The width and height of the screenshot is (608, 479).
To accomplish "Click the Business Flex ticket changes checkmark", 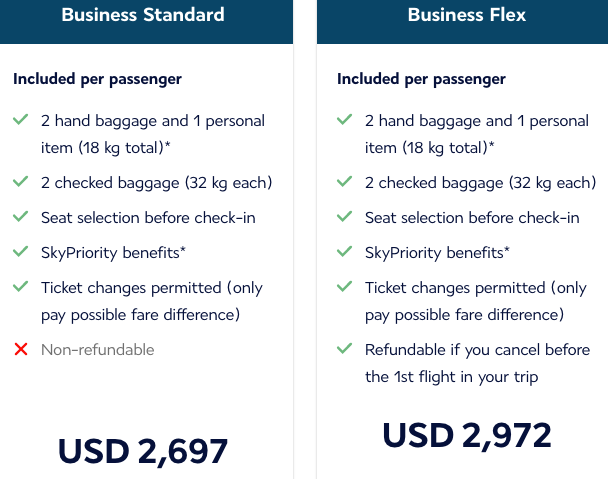I will click(x=344, y=286).
